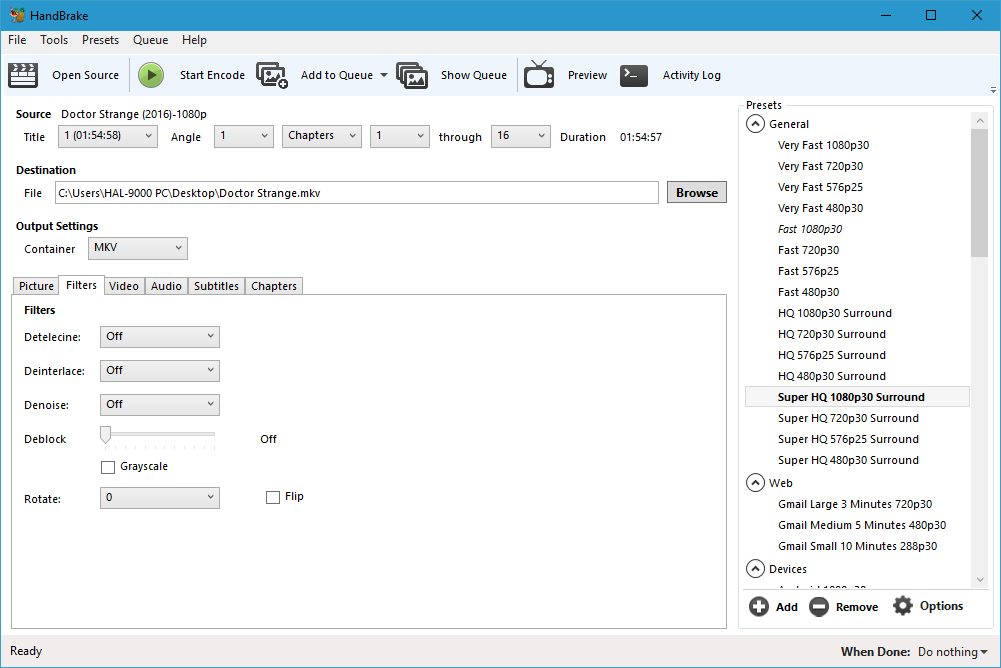The image size is (1001, 668).
Task: Switch to the Video tab
Action: (124, 286)
